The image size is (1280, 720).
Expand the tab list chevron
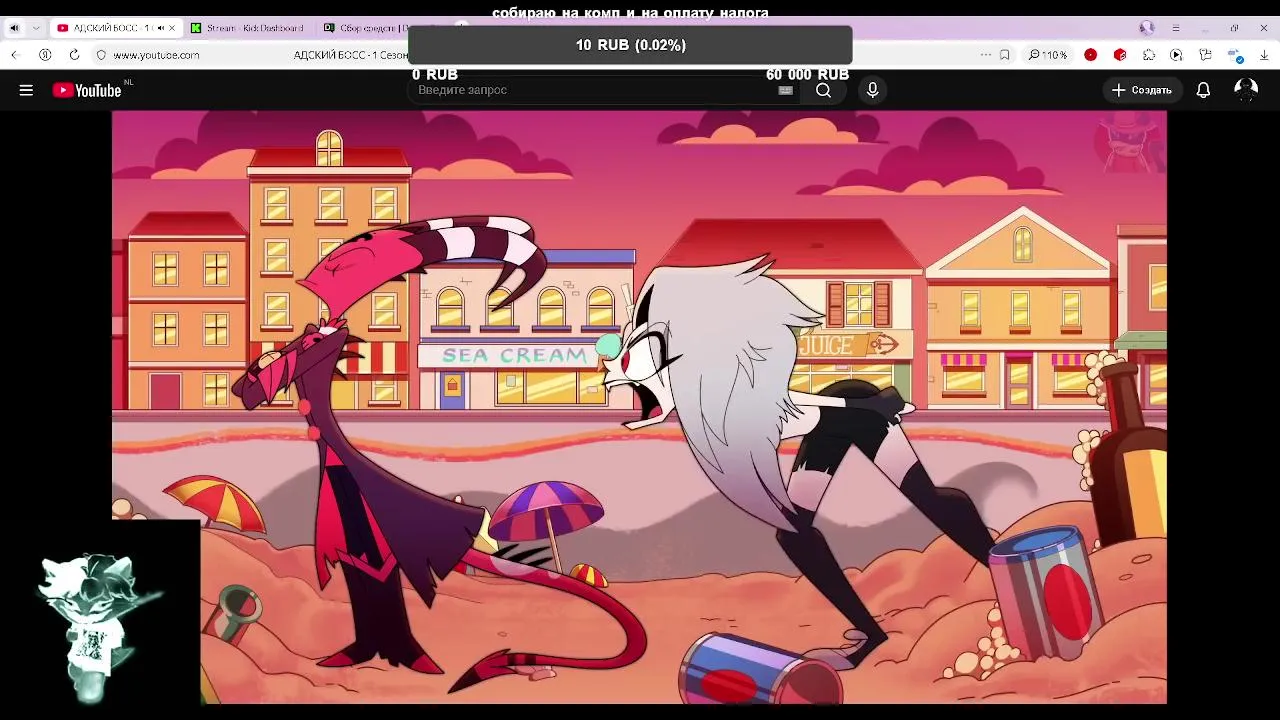click(36, 28)
